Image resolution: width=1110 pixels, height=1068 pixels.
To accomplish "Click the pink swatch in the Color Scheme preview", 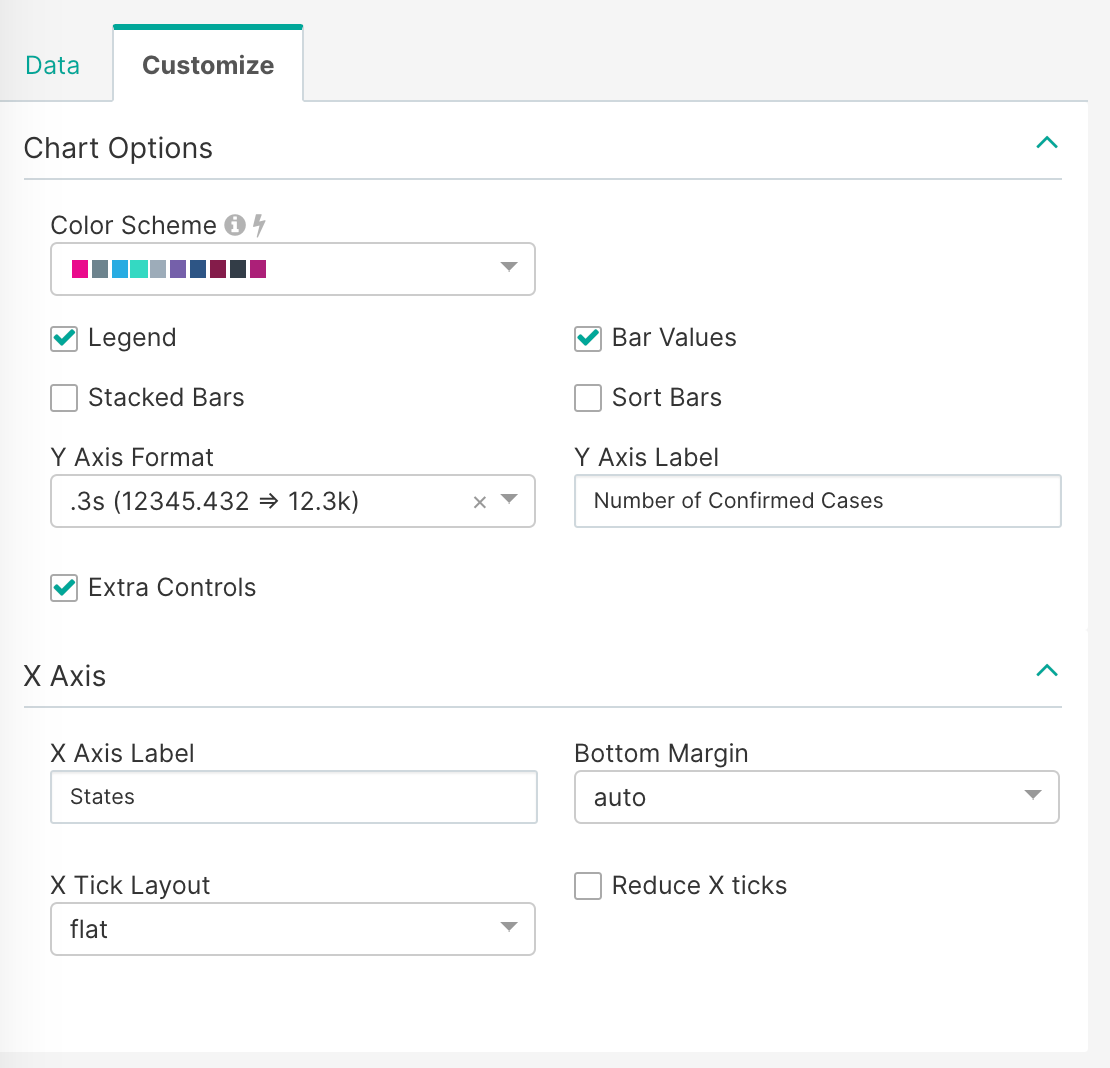I will tap(81, 269).
